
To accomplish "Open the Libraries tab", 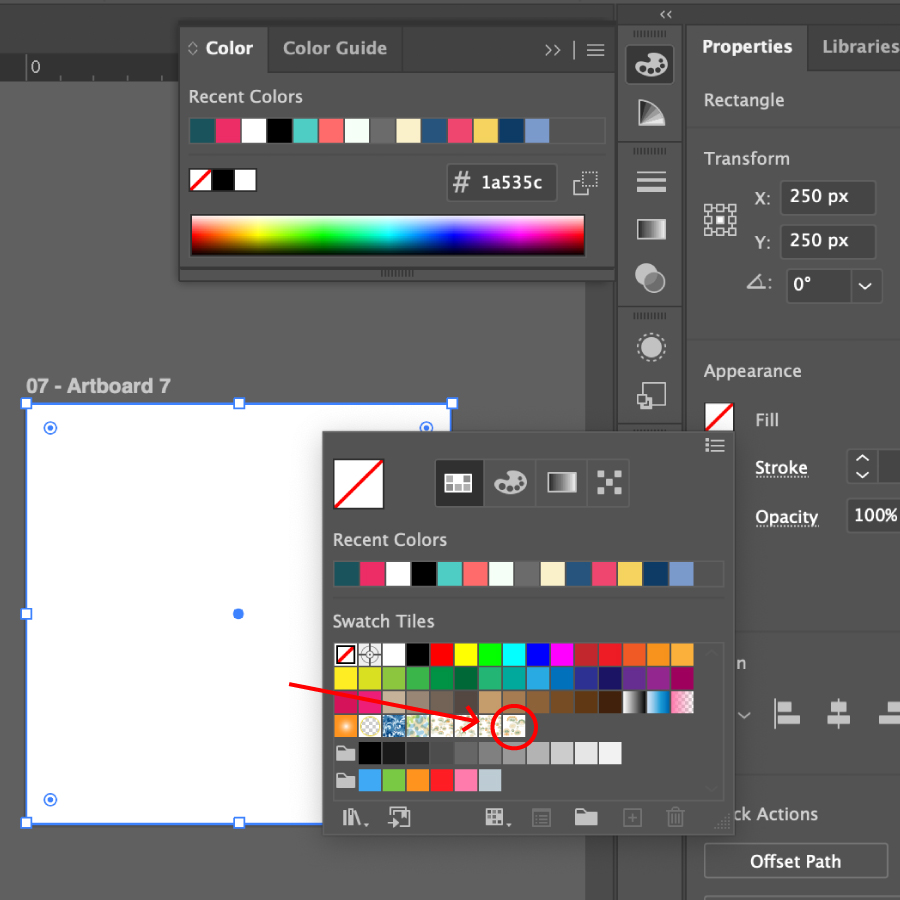I will (860, 46).
